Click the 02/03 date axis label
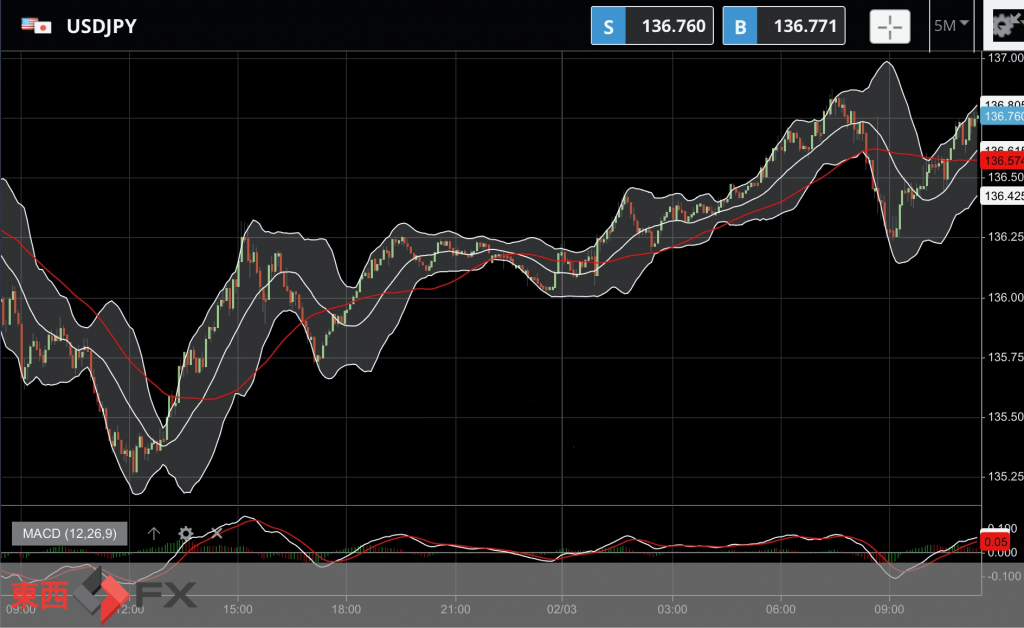The height and width of the screenshot is (628, 1024). click(562, 609)
